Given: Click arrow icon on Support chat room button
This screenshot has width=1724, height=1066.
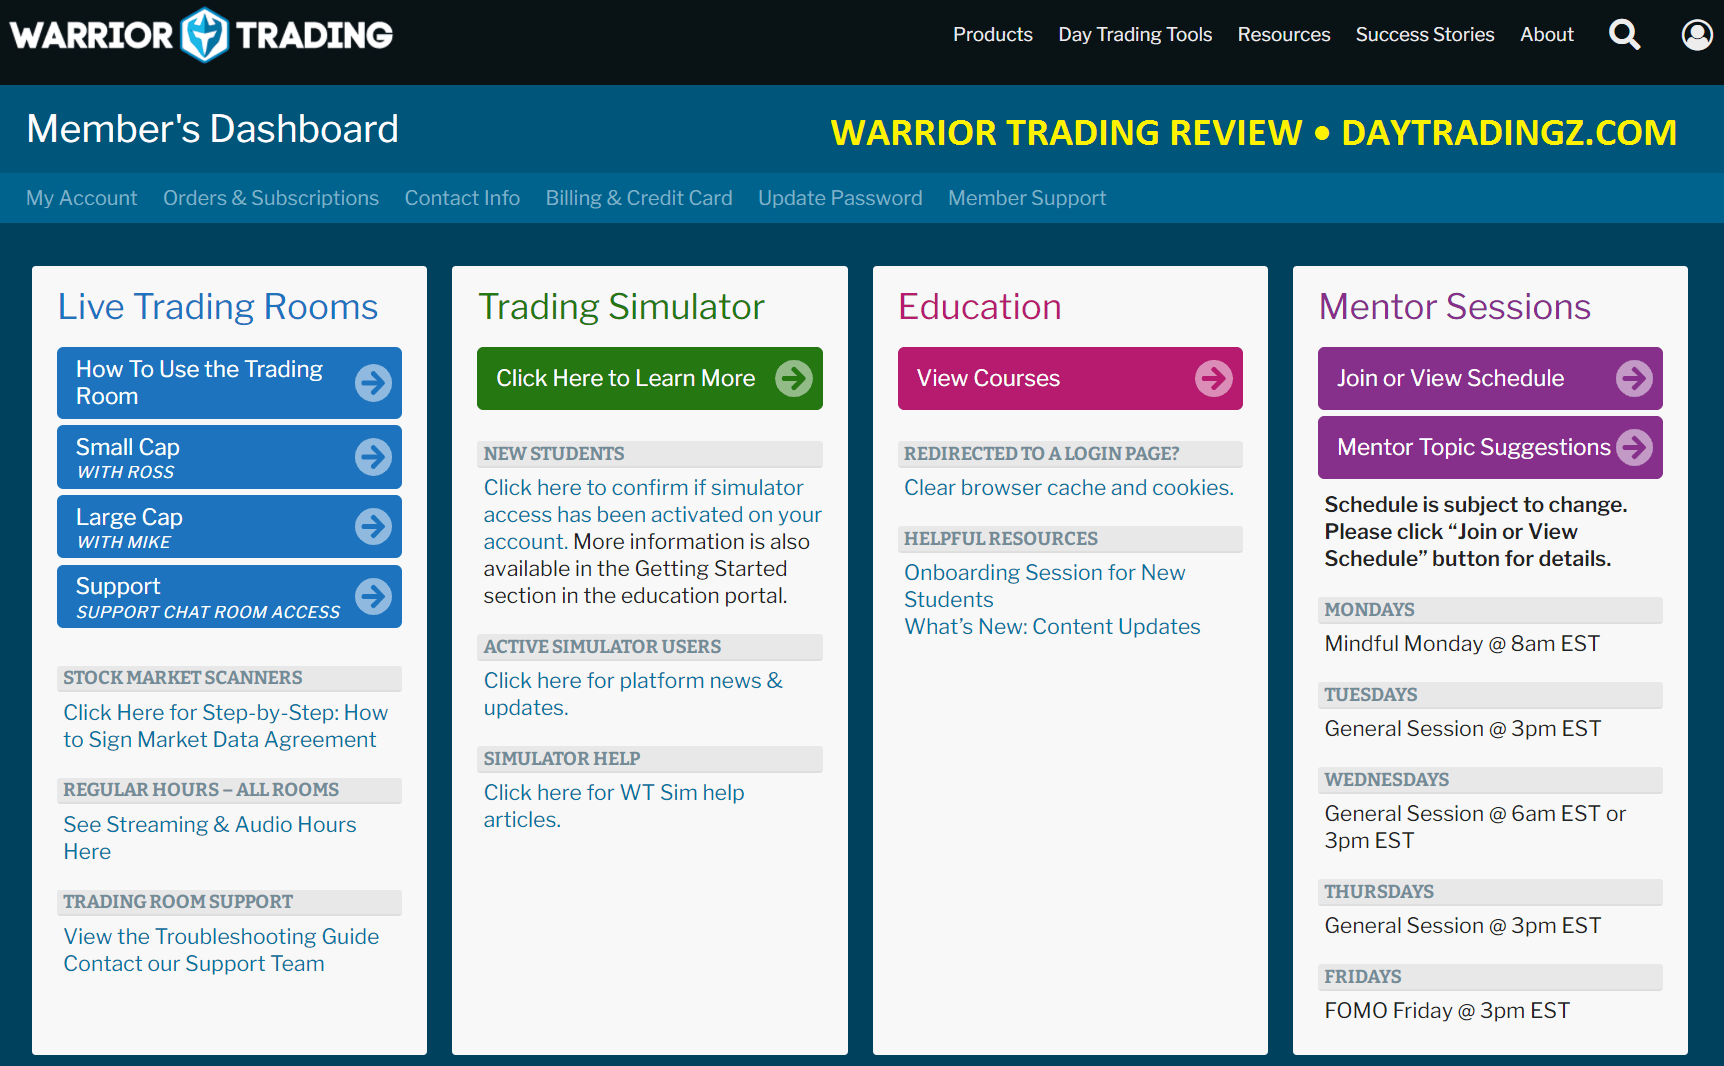Looking at the screenshot, I should point(374,596).
